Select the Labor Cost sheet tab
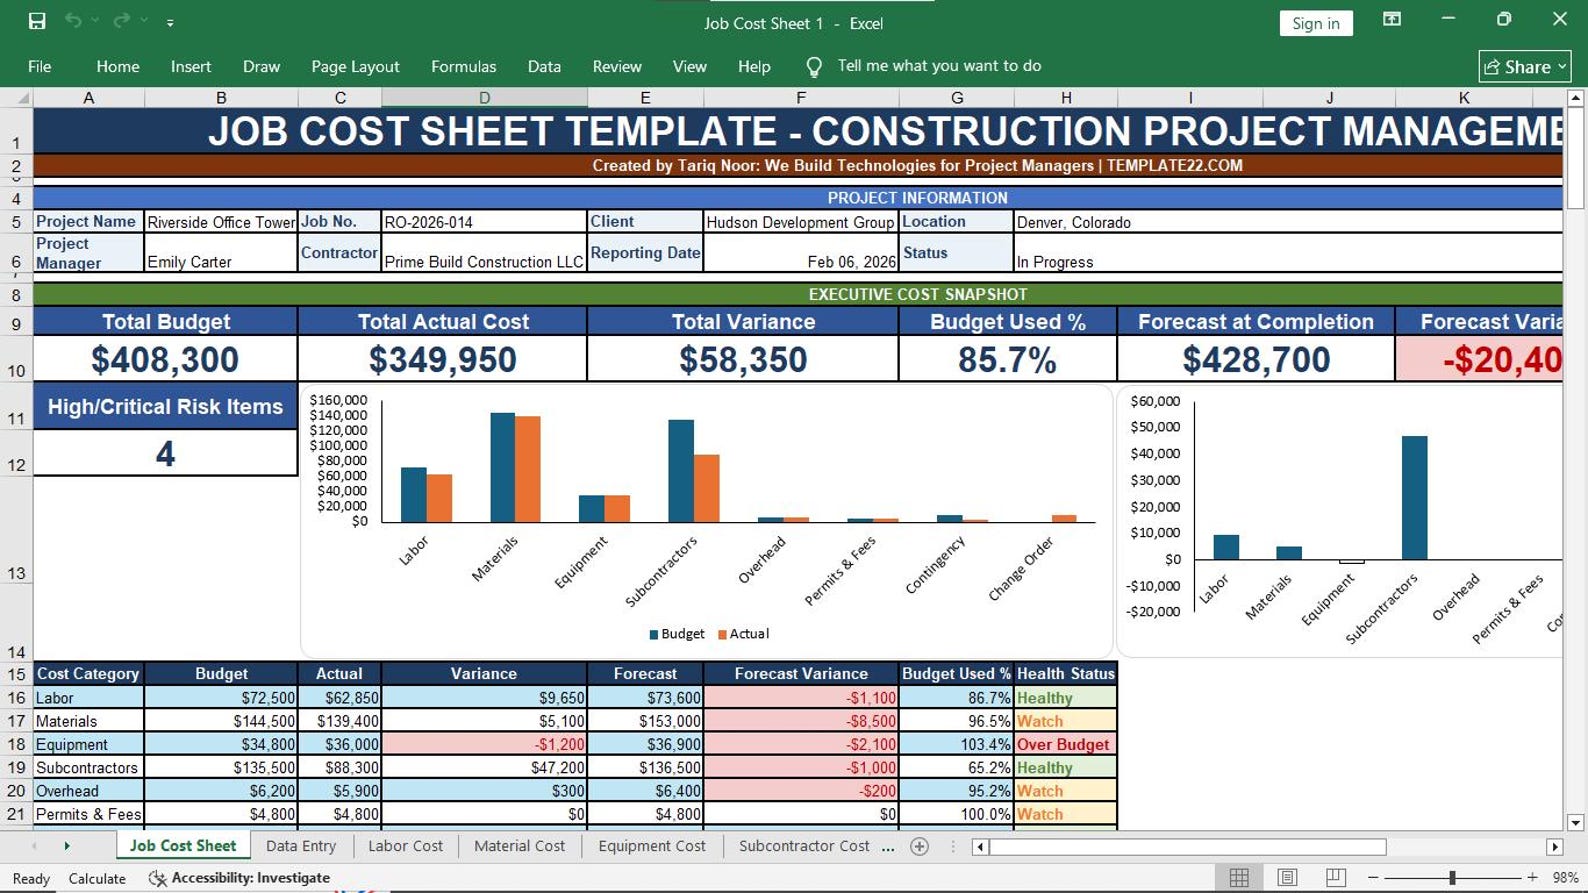Screen dimensions: 1588x893 tap(405, 846)
